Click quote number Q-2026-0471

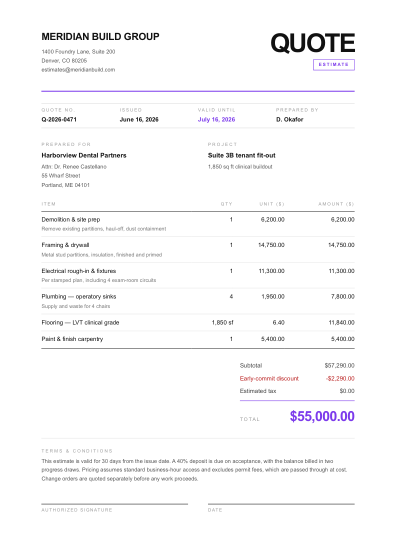[x=59, y=119]
